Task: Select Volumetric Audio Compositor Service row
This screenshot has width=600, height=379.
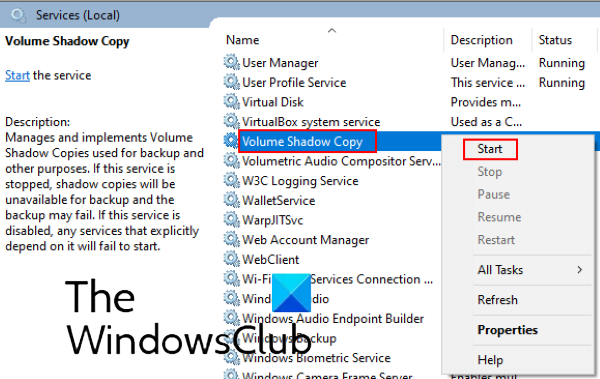Action: click(341, 161)
